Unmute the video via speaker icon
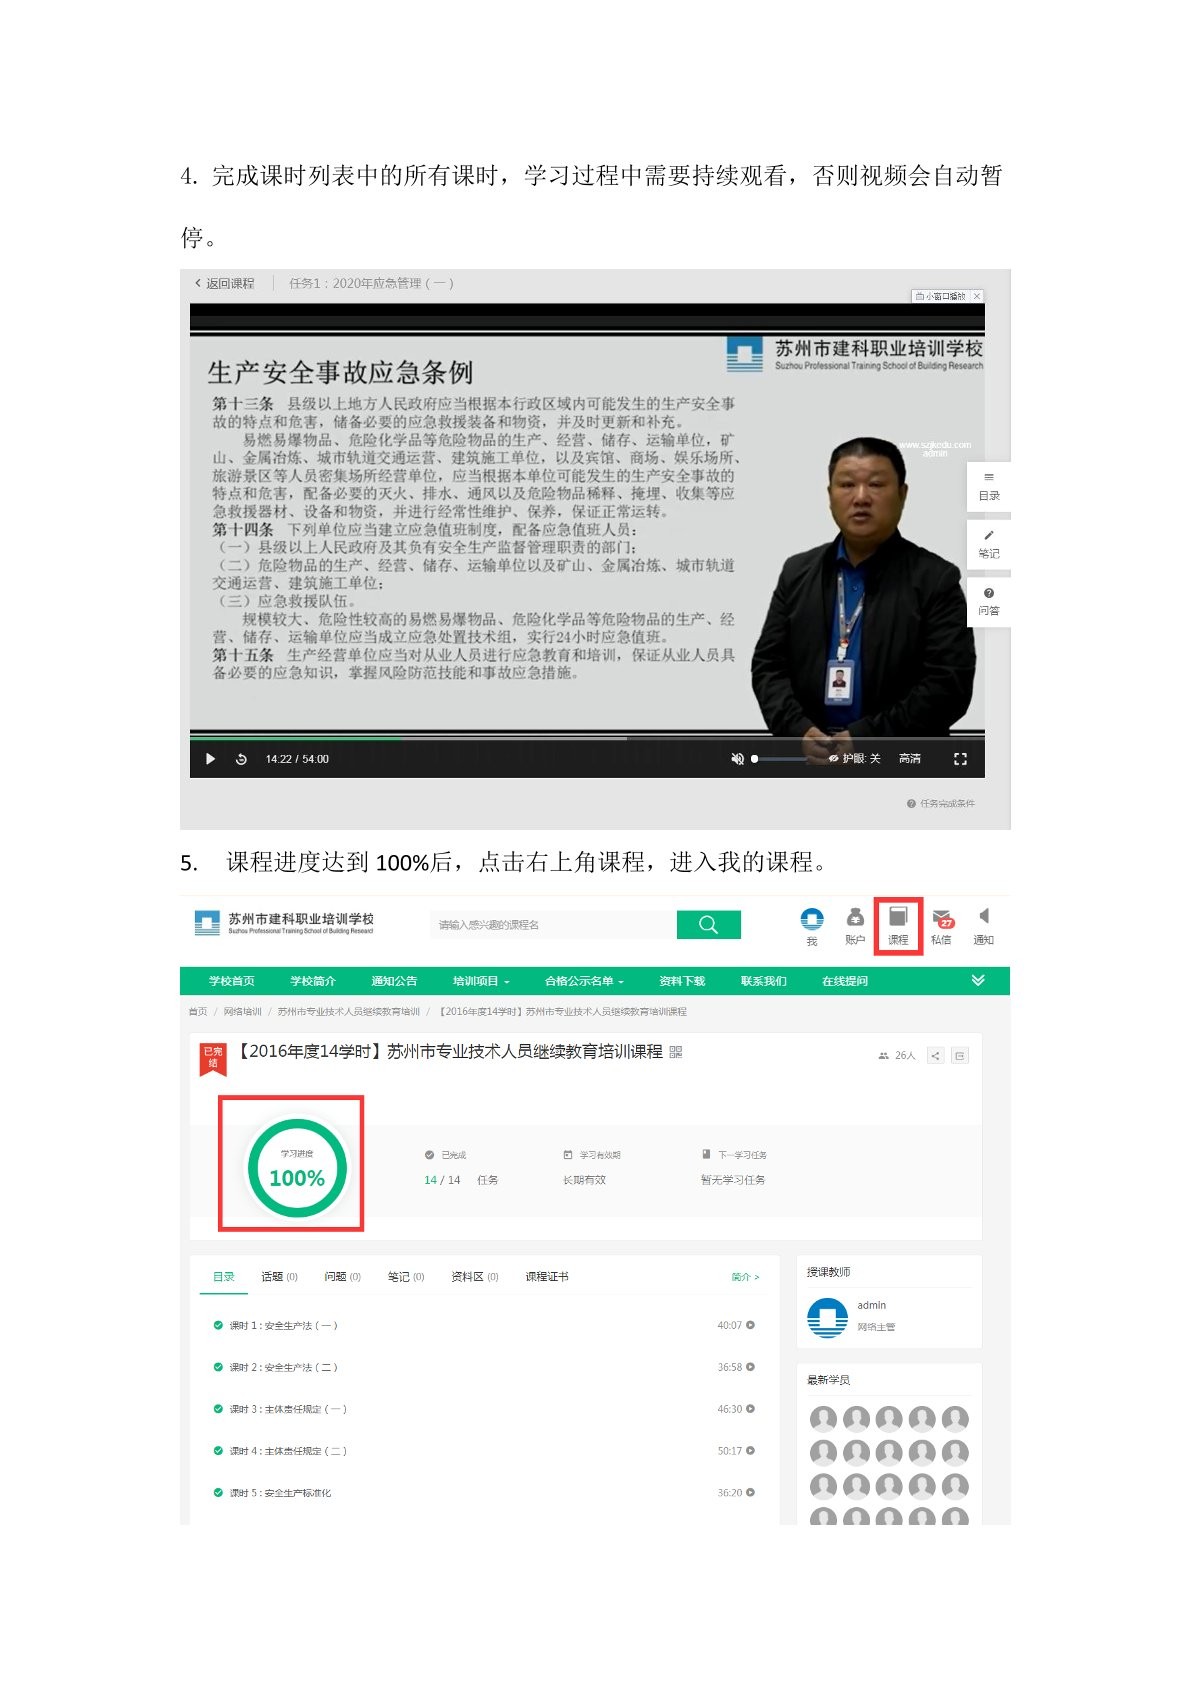 738,759
